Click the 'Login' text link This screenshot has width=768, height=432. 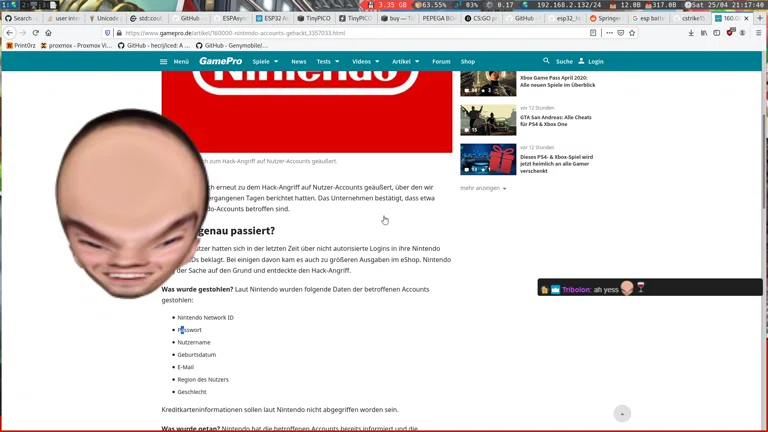pos(596,62)
